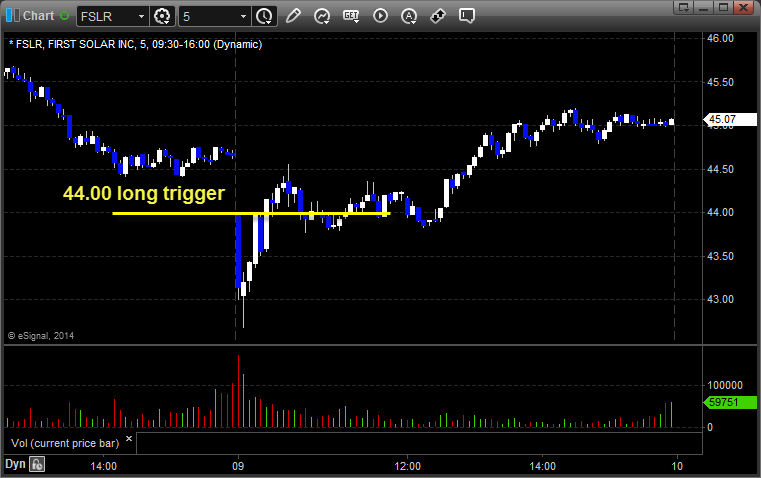The width and height of the screenshot is (761, 478).
Task: Click the Vol (current price bar) label
Action: 65,443
